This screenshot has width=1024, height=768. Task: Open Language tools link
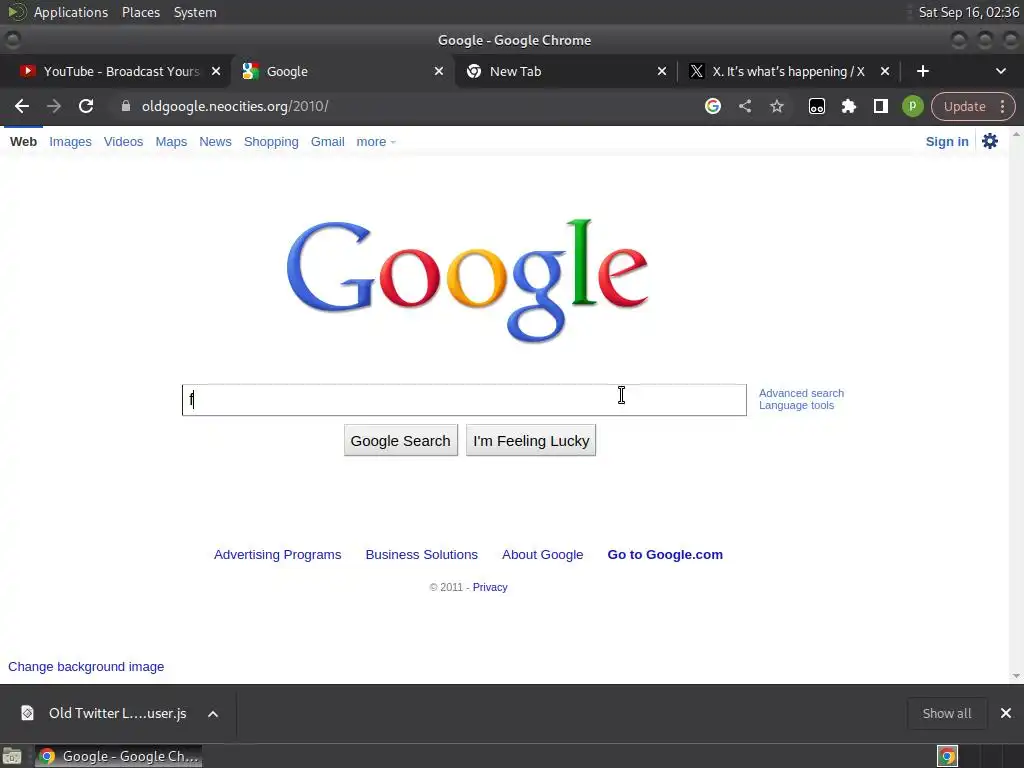tap(796, 406)
